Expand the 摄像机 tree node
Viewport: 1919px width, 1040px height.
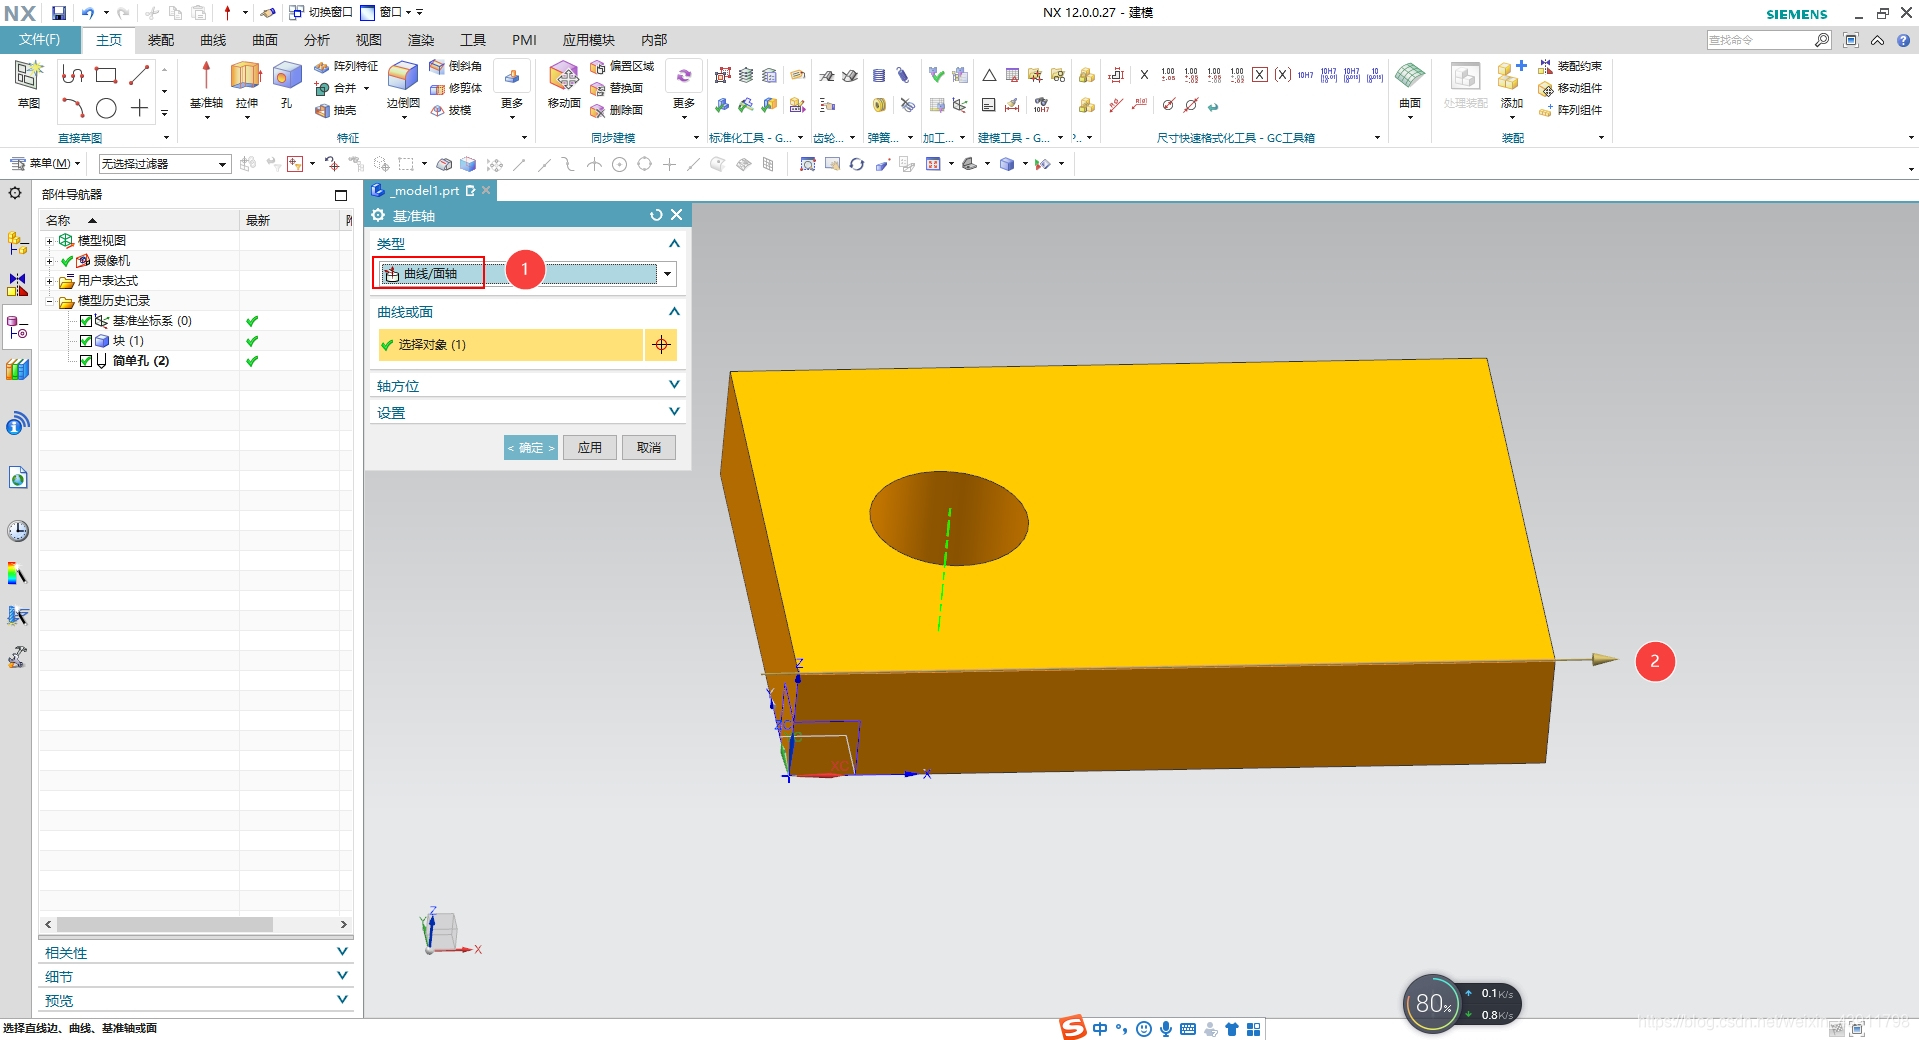pyautogui.click(x=49, y=261)
